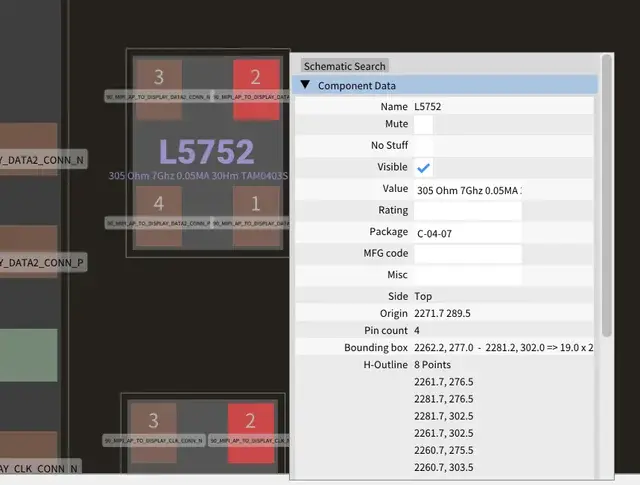This screenshot has height=485, width=640.
Task: Collapse the Component Data section
Action: (305, 86)
